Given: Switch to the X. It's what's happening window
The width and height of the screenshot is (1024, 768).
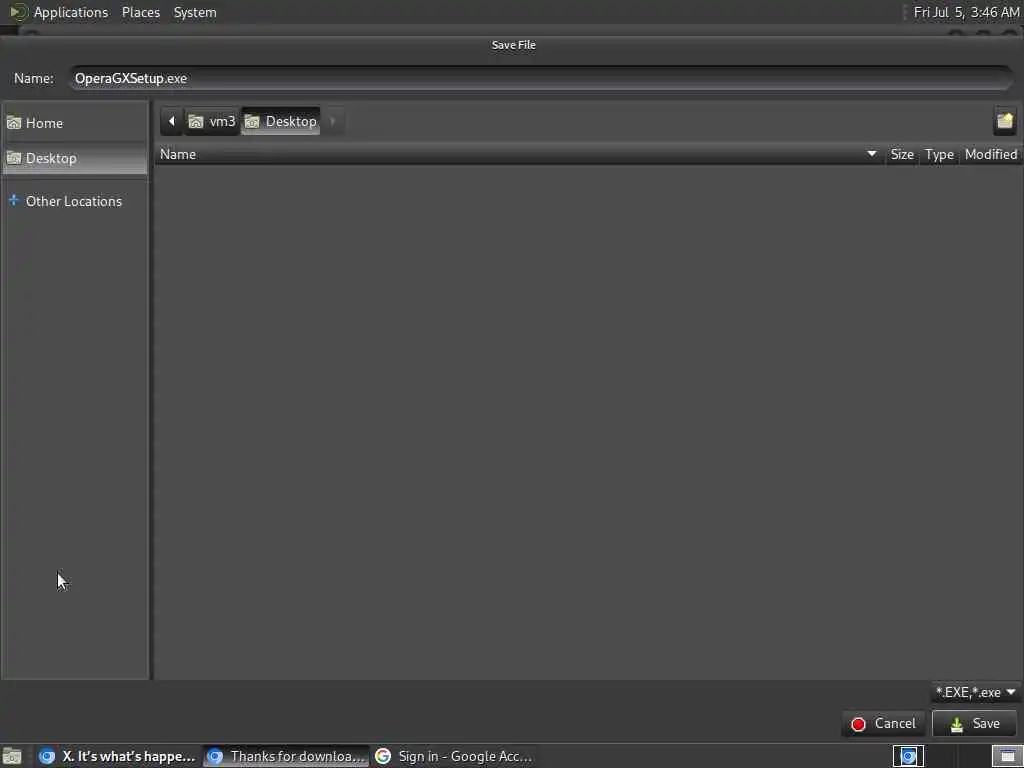Looking at the screenshot, I should click(117, 756).
